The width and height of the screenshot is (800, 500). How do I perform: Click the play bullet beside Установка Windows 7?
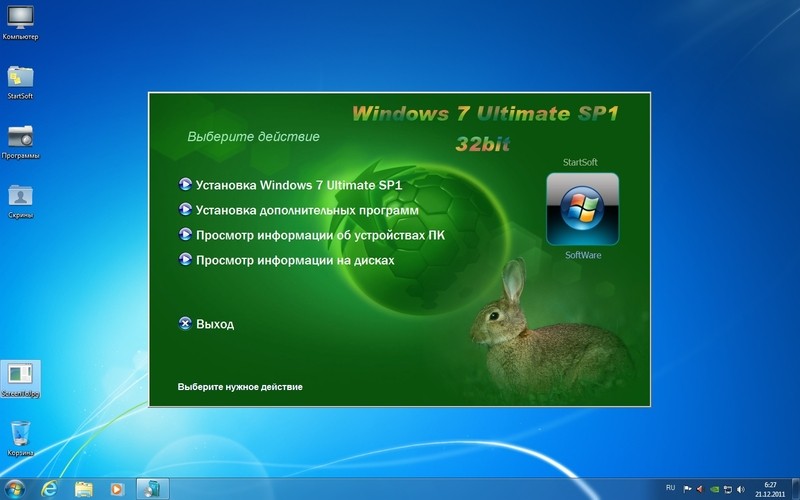[x=185, y=184]
